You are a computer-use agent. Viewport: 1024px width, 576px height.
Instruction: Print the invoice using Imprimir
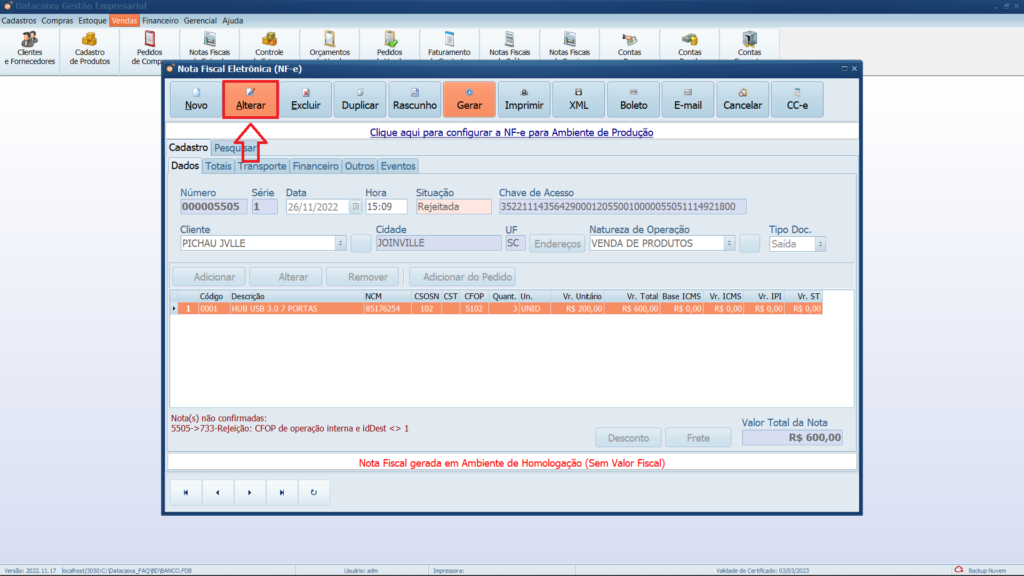[524, 100]
